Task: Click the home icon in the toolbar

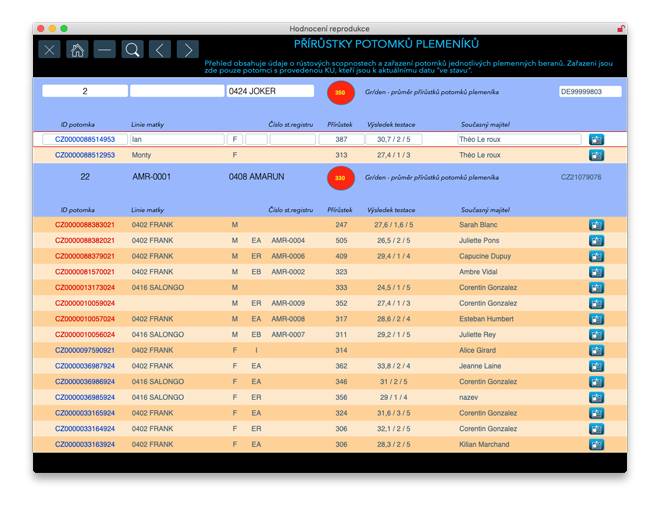Action: (77, 49)
